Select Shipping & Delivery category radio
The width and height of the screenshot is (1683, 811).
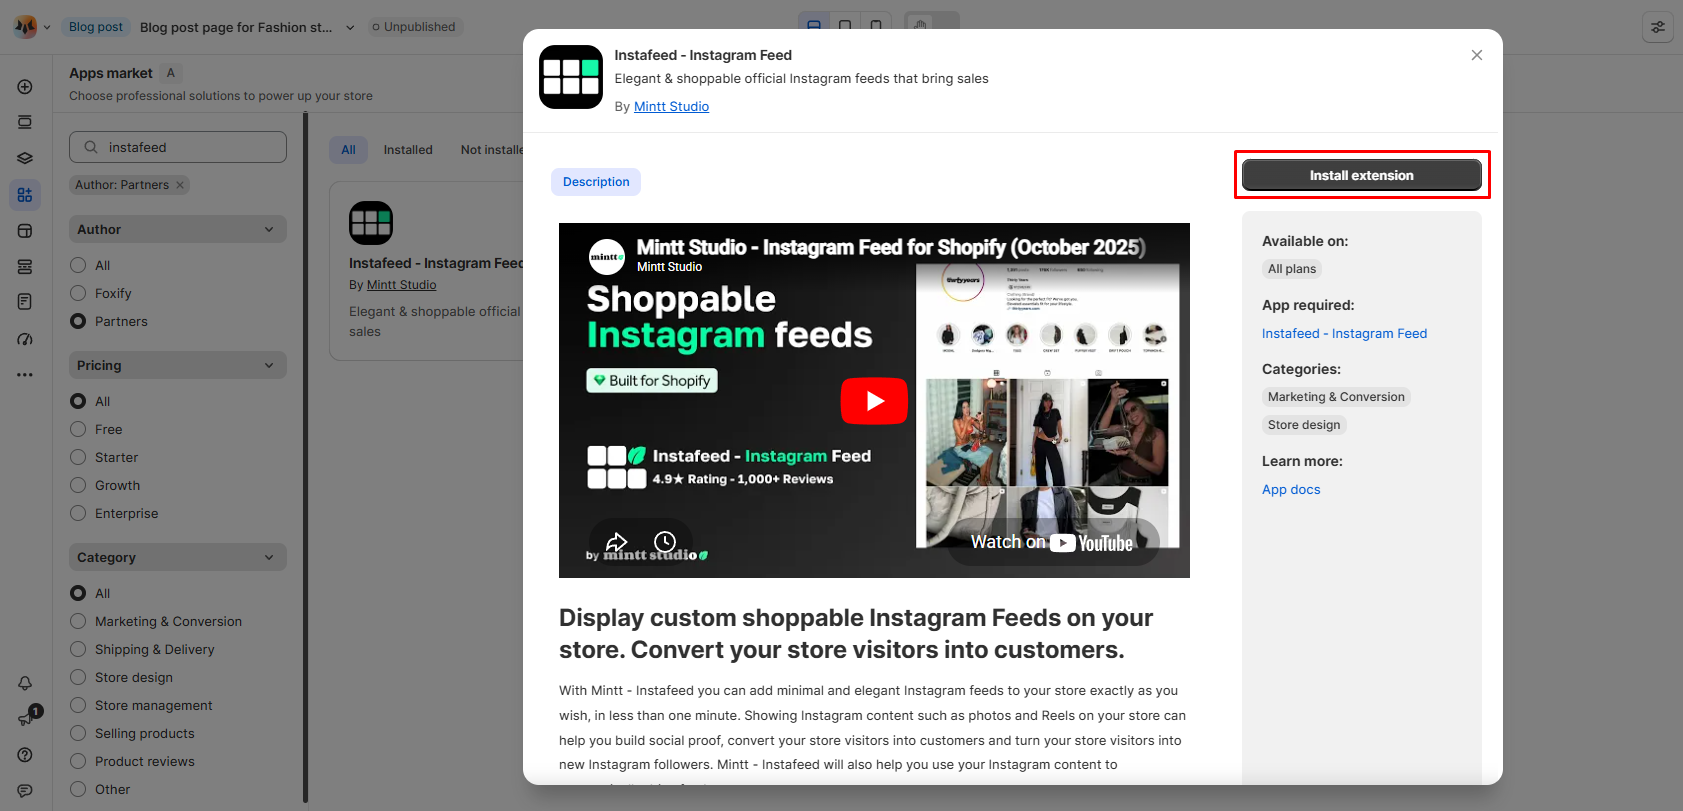(x=78, y=649)
